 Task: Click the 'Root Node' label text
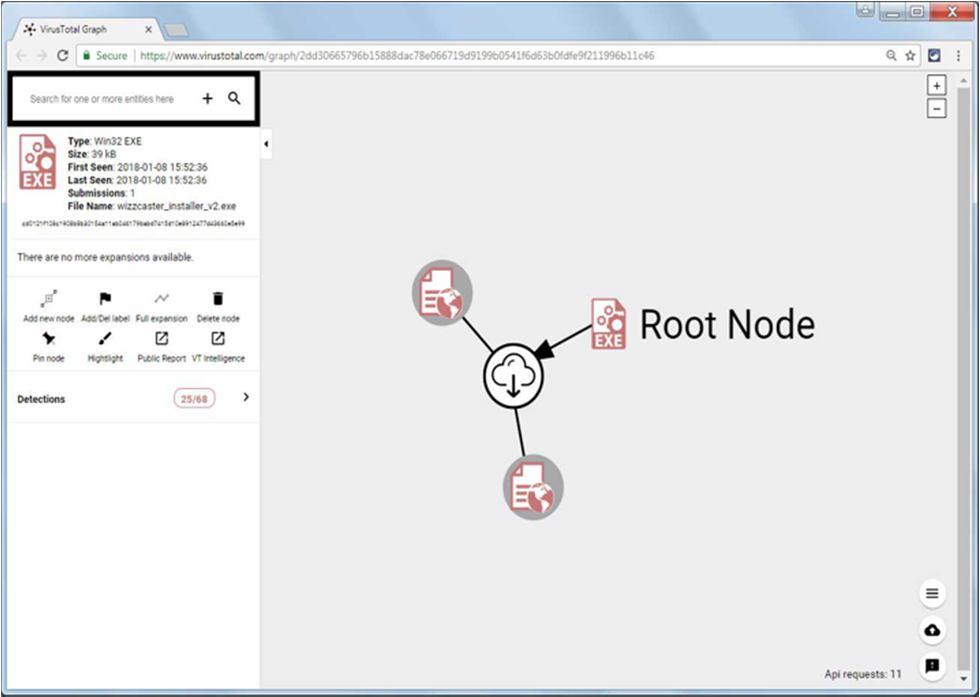coord(728,324)
